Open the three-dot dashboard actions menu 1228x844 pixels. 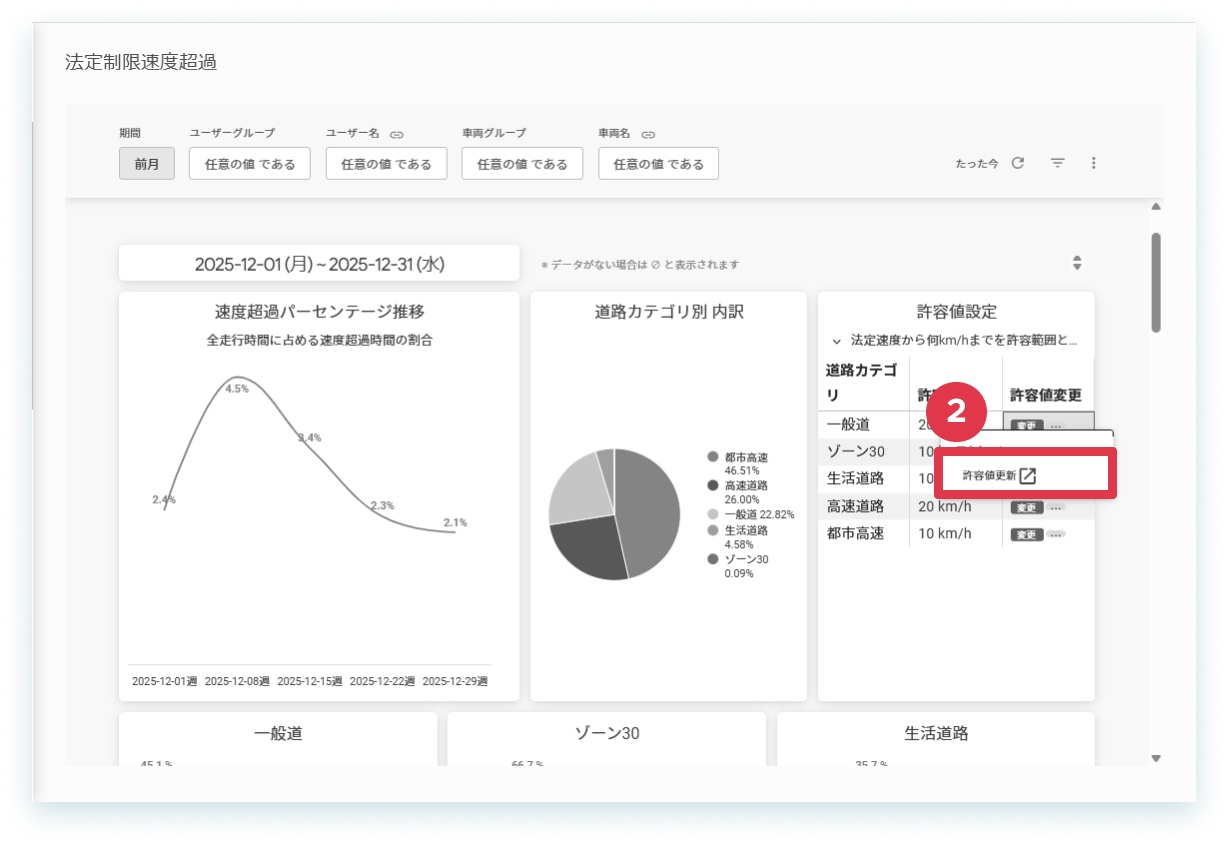click(x=1093, y=163)
